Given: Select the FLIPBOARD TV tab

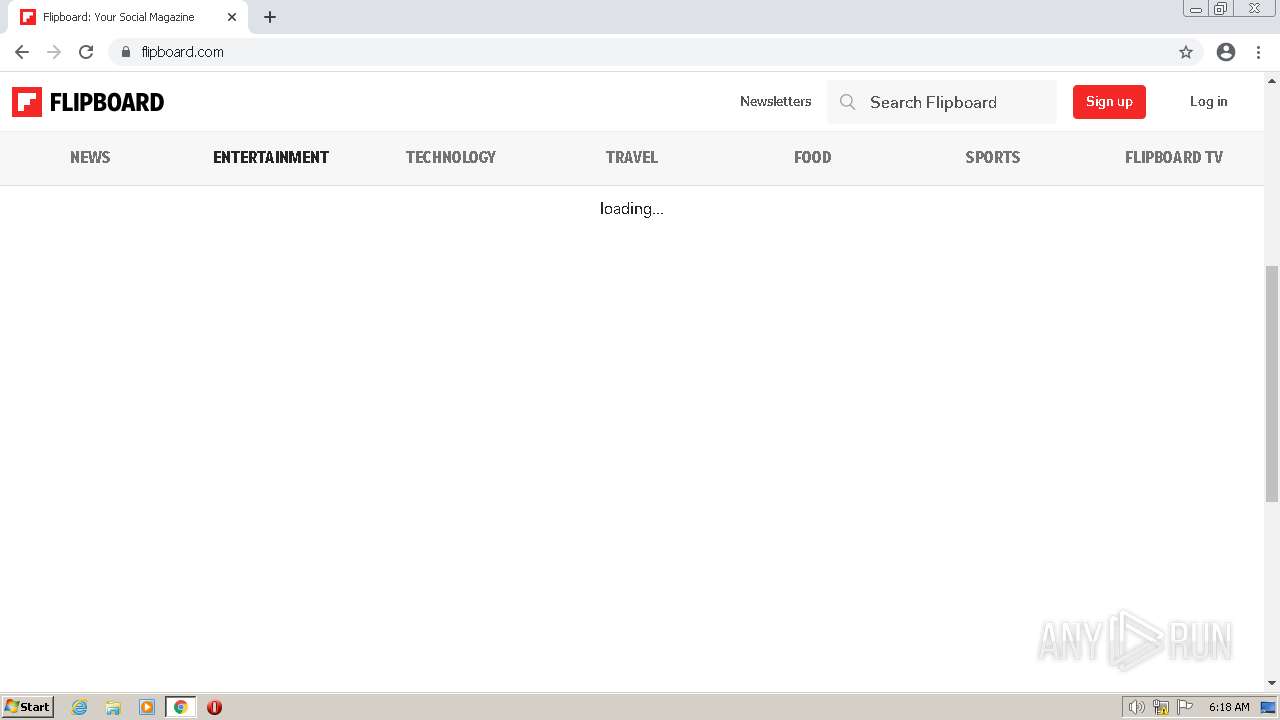Looking at the screenshot, I should (x=1174, y=157).
